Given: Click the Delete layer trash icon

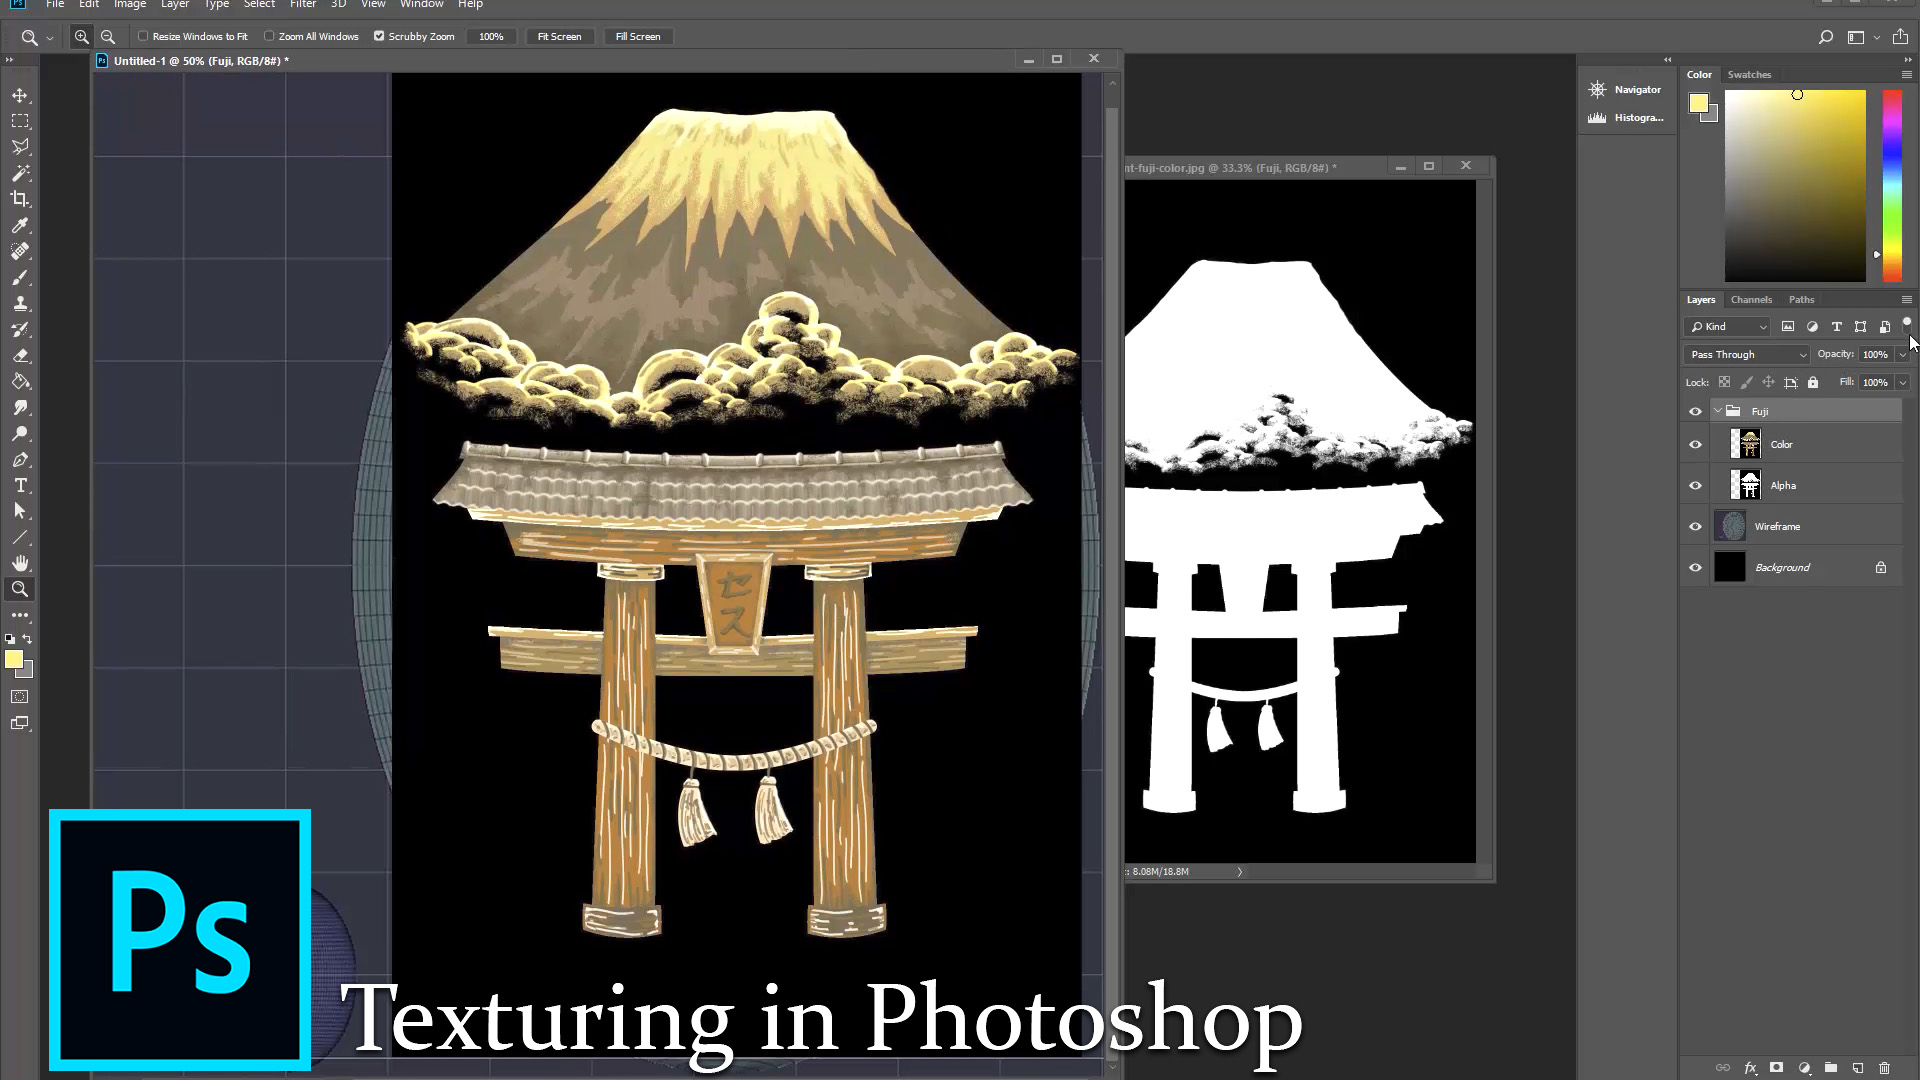Looking at the screenshot, I should point(1884,1068).
